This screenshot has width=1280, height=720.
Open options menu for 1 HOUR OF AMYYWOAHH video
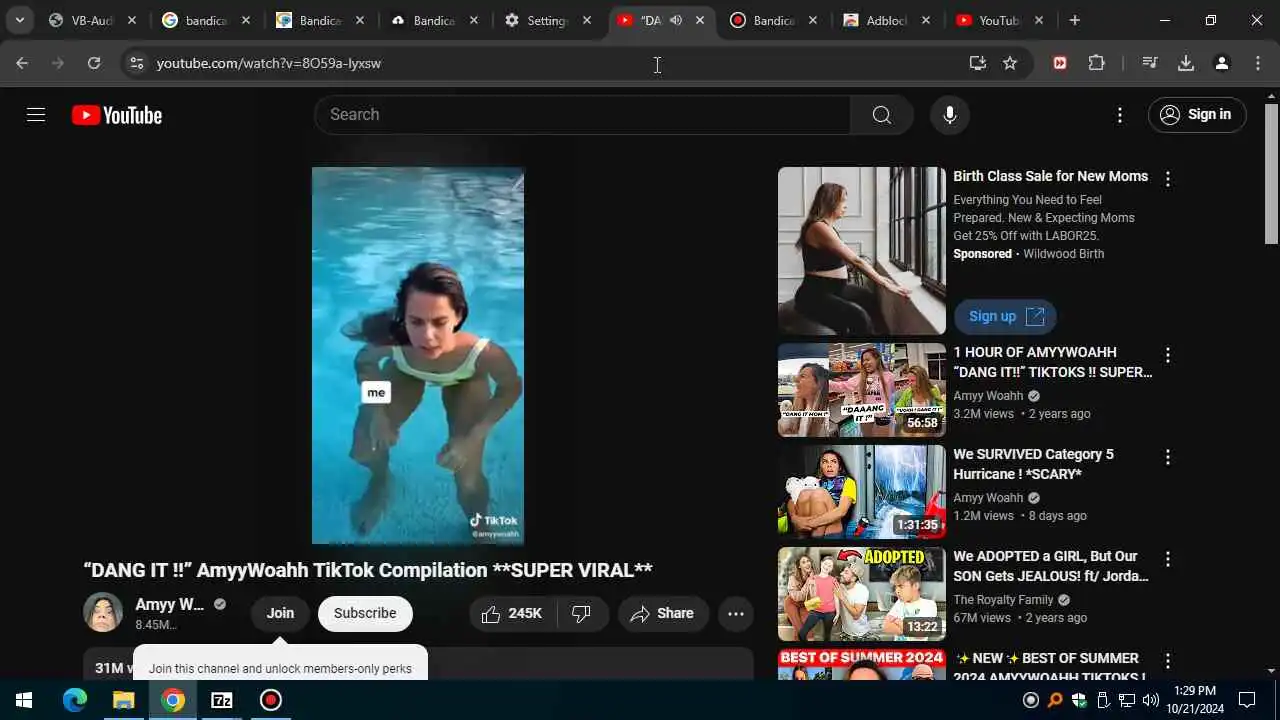click(1167, 355)
